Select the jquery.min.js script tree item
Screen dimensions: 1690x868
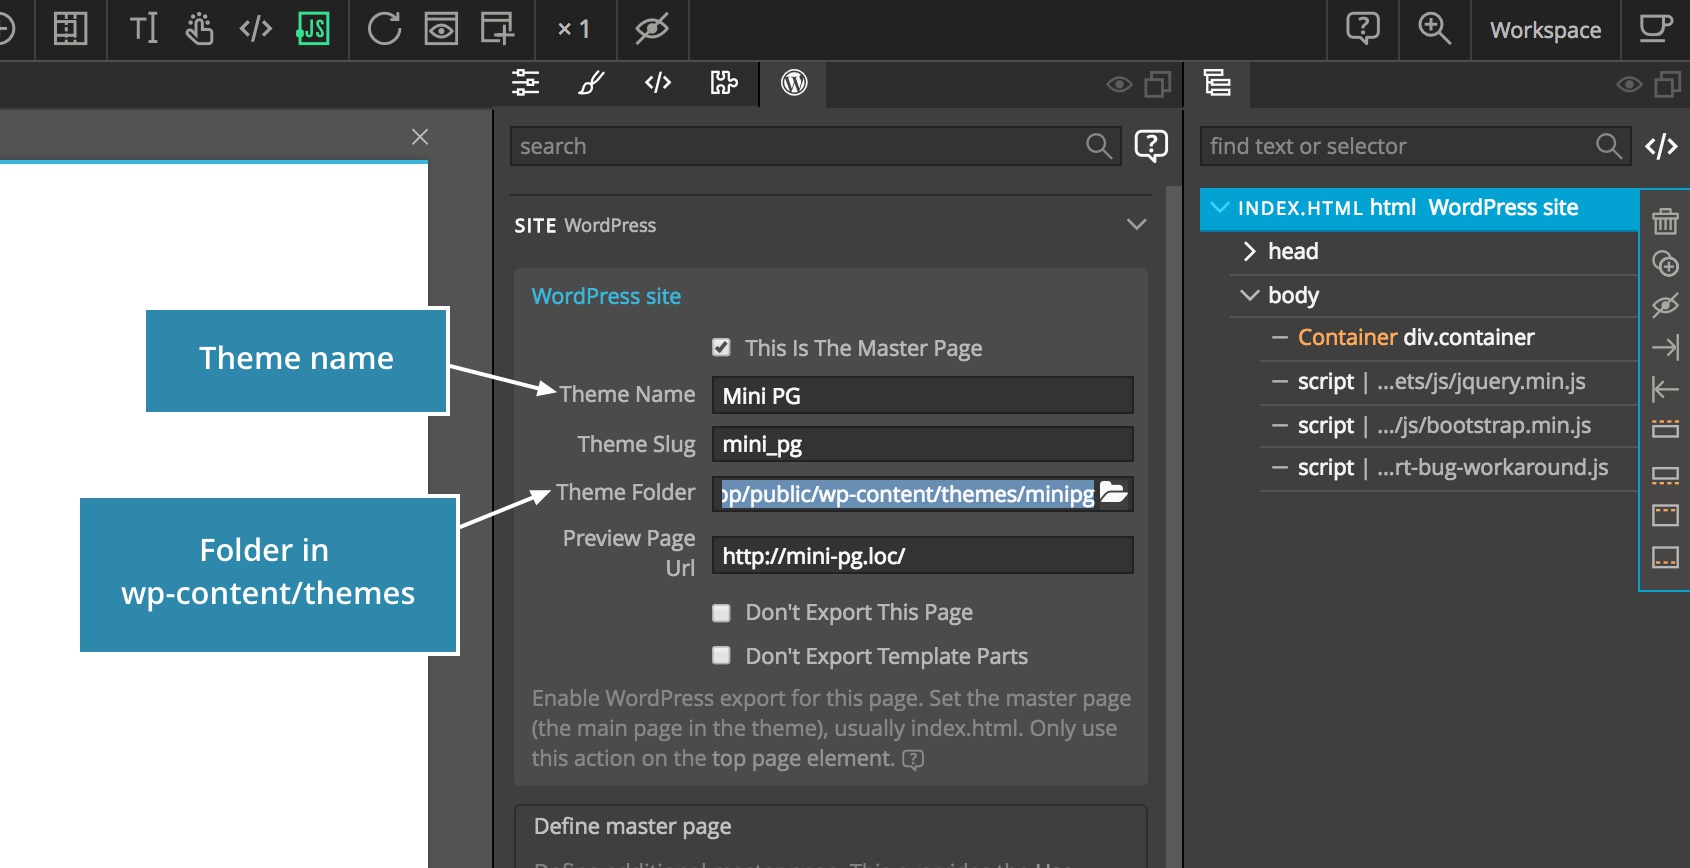[x=1442, y=381]
